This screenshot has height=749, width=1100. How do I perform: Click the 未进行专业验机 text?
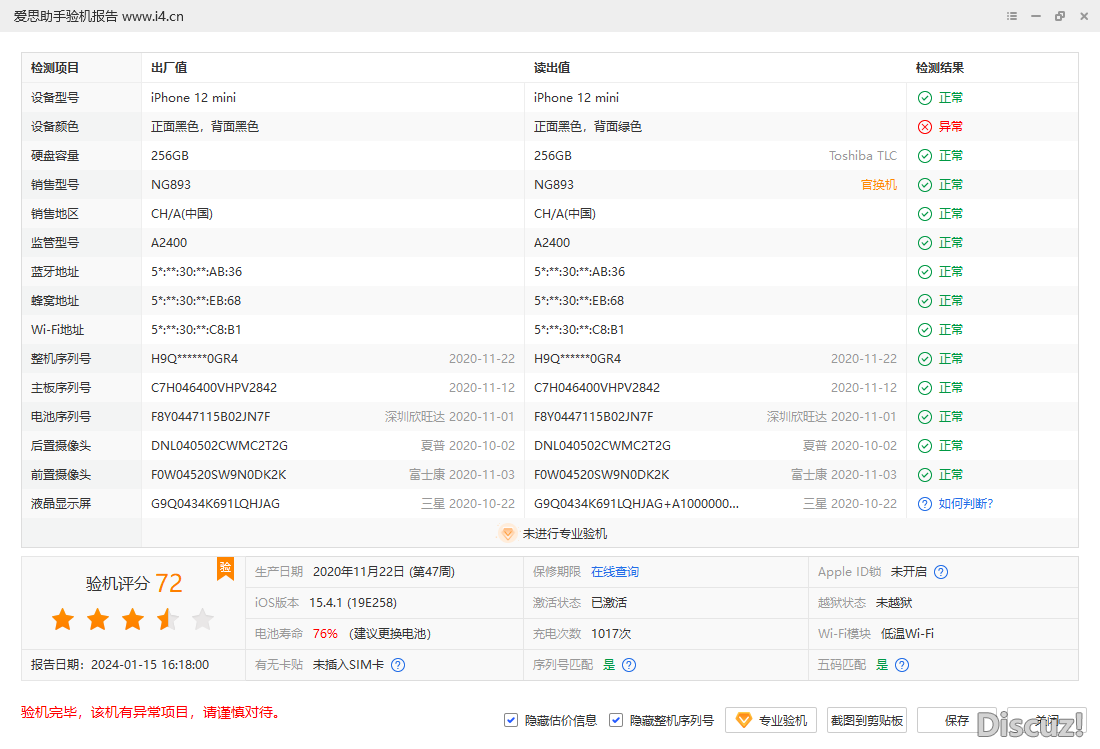coord(565,534)
